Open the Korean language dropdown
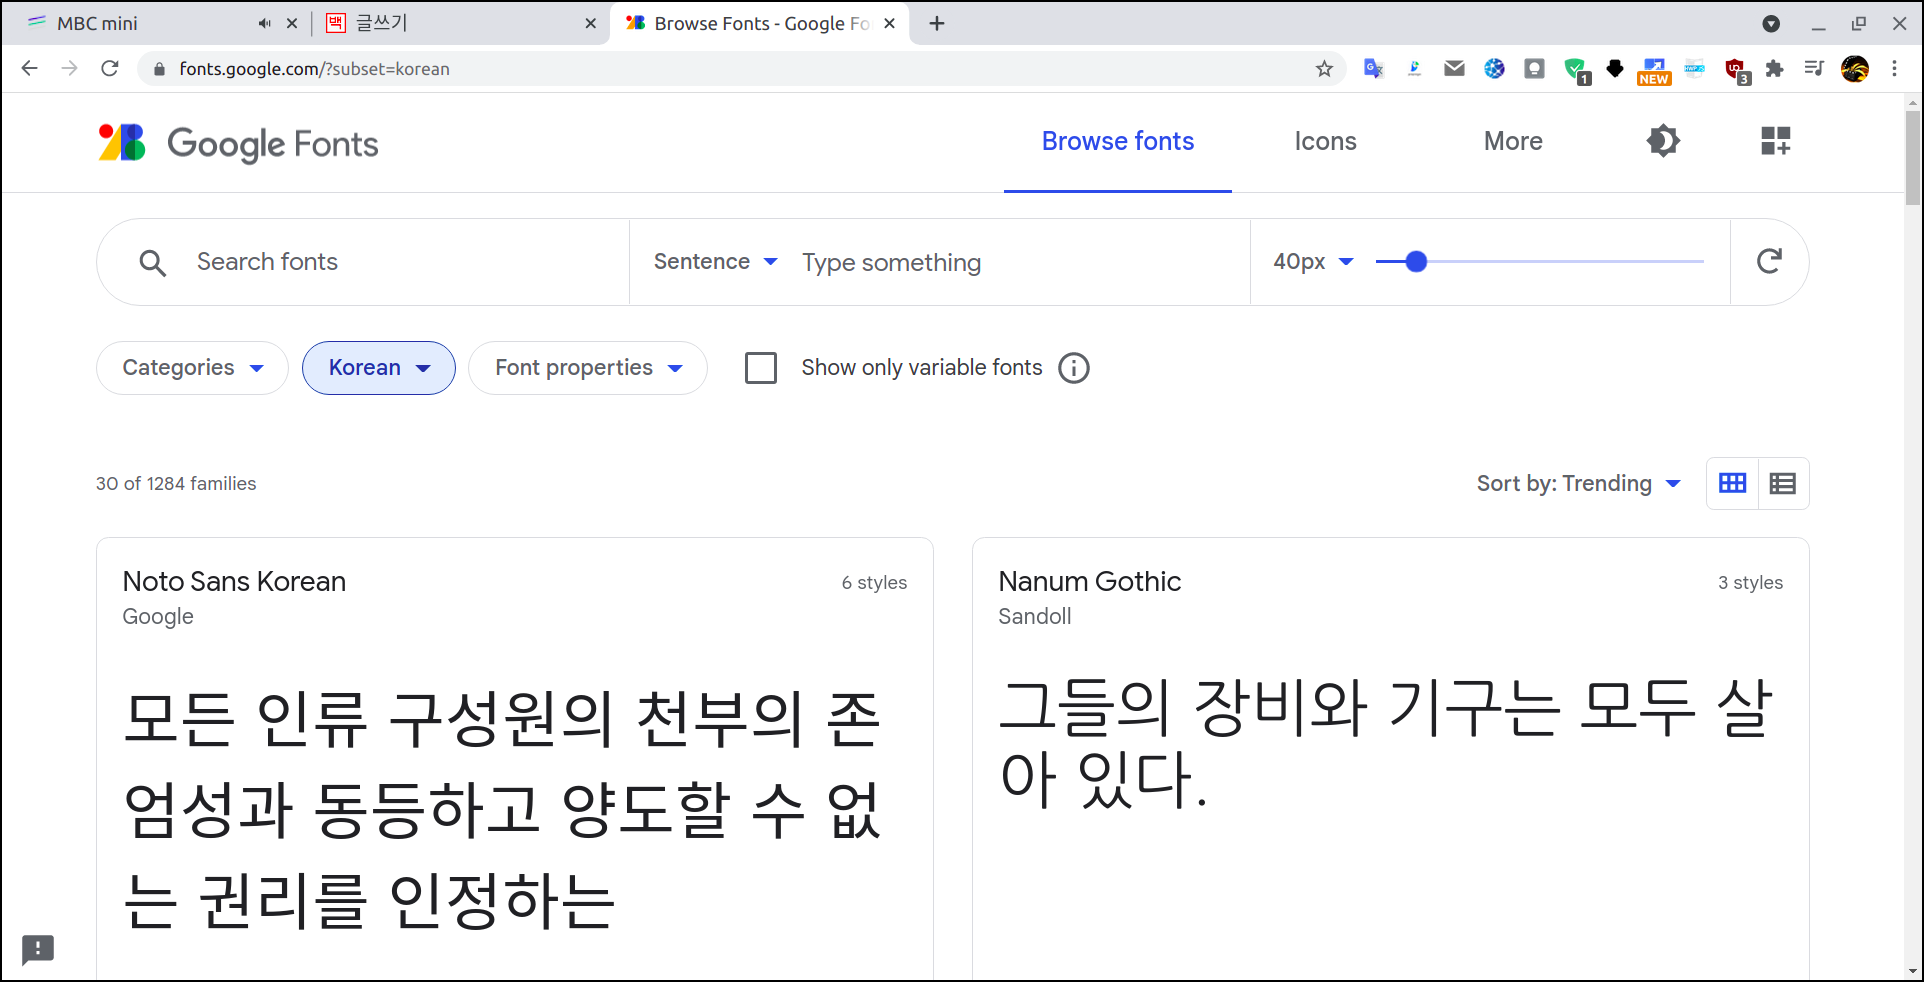1924x982 pixels. pos(379,368)
